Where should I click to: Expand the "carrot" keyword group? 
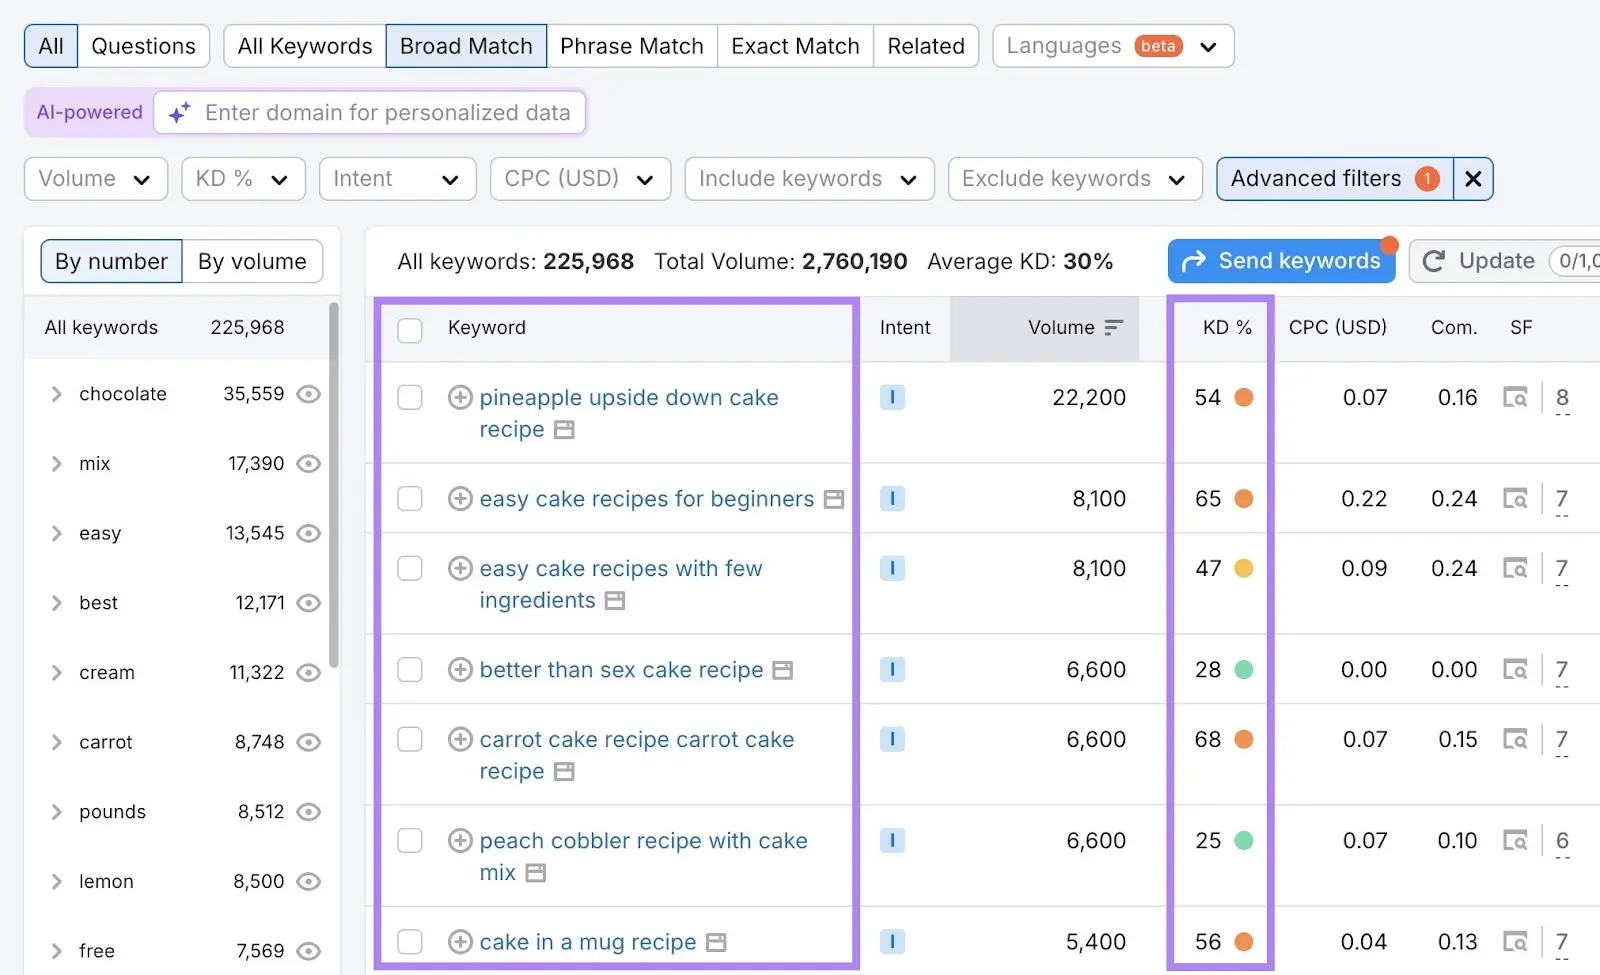point(58,741)
